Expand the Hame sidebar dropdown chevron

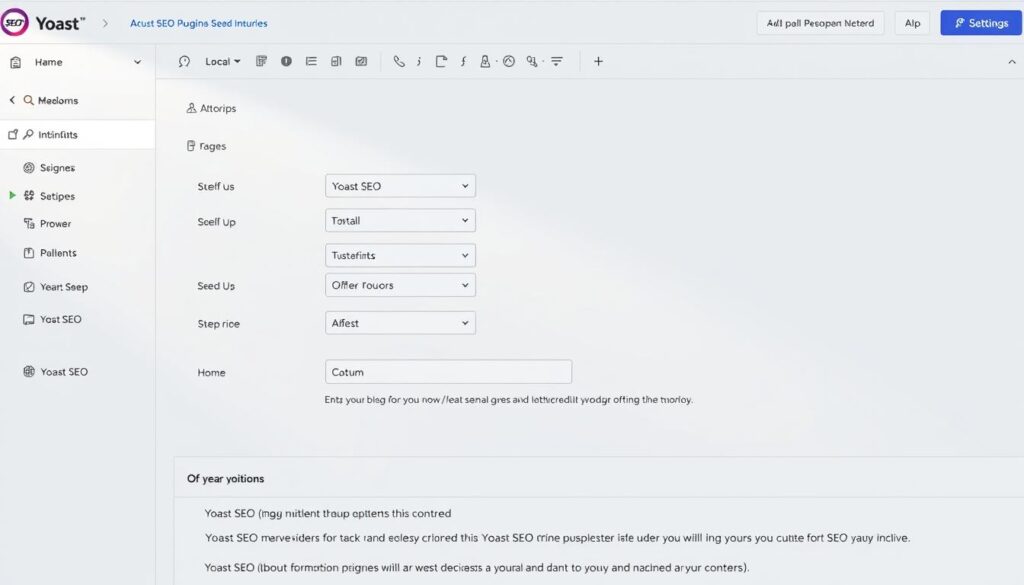tap(137, 62)
